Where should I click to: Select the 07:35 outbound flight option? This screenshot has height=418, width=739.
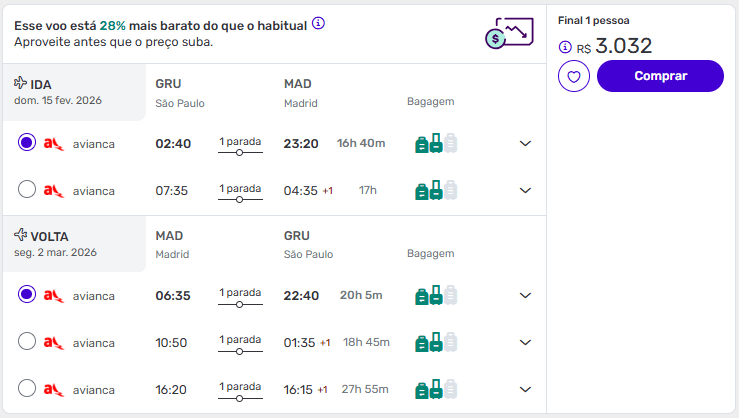point(27,190)
